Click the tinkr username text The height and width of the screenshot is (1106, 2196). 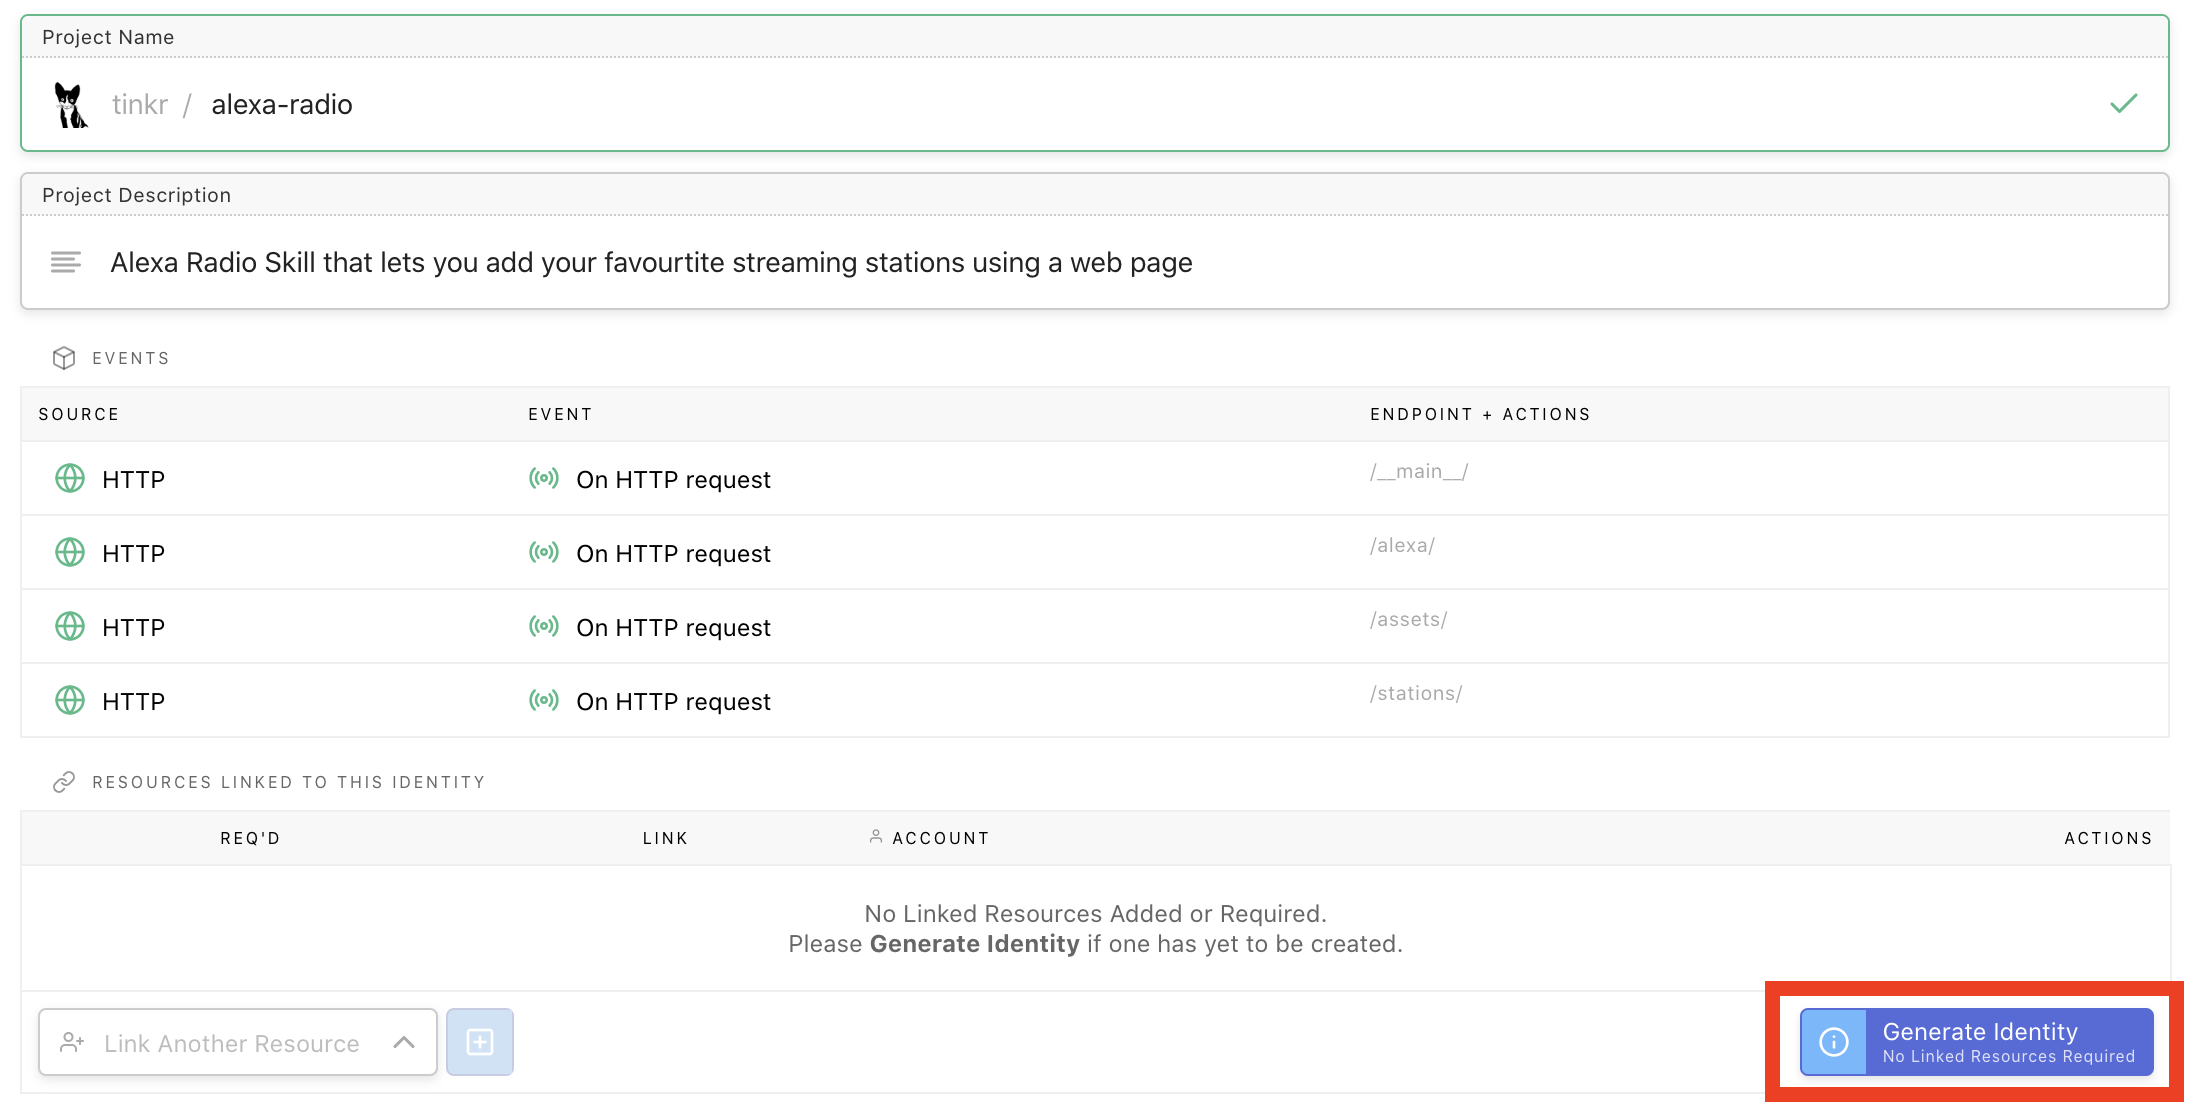(x=139, y=105)
